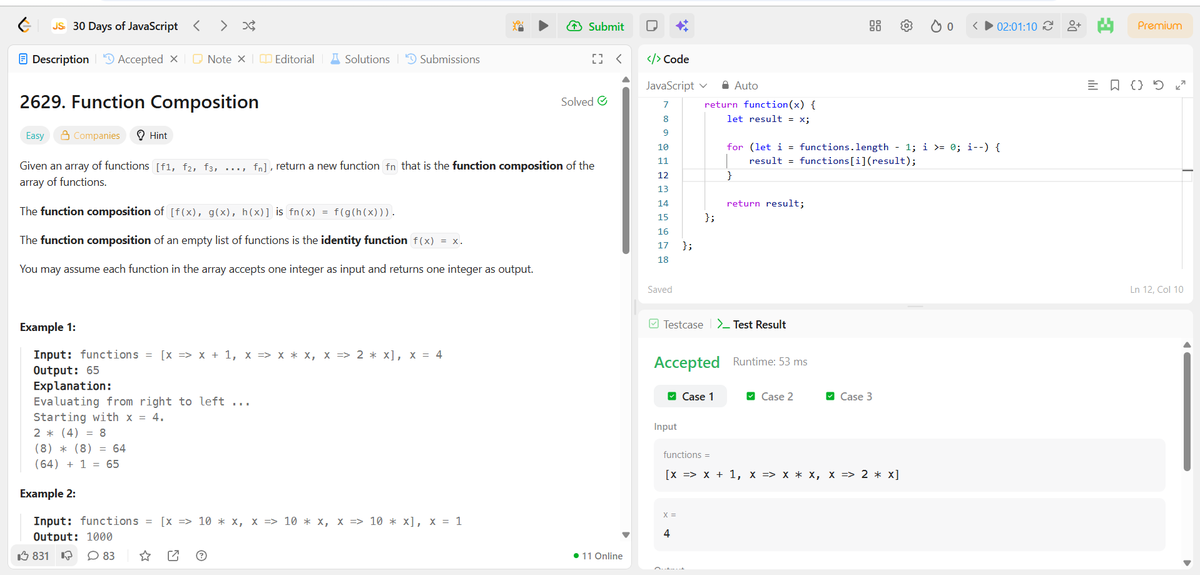Viewport: 1200px width, 575px height.
Task: Click the Accepted result heading
Action: (686, 362)
